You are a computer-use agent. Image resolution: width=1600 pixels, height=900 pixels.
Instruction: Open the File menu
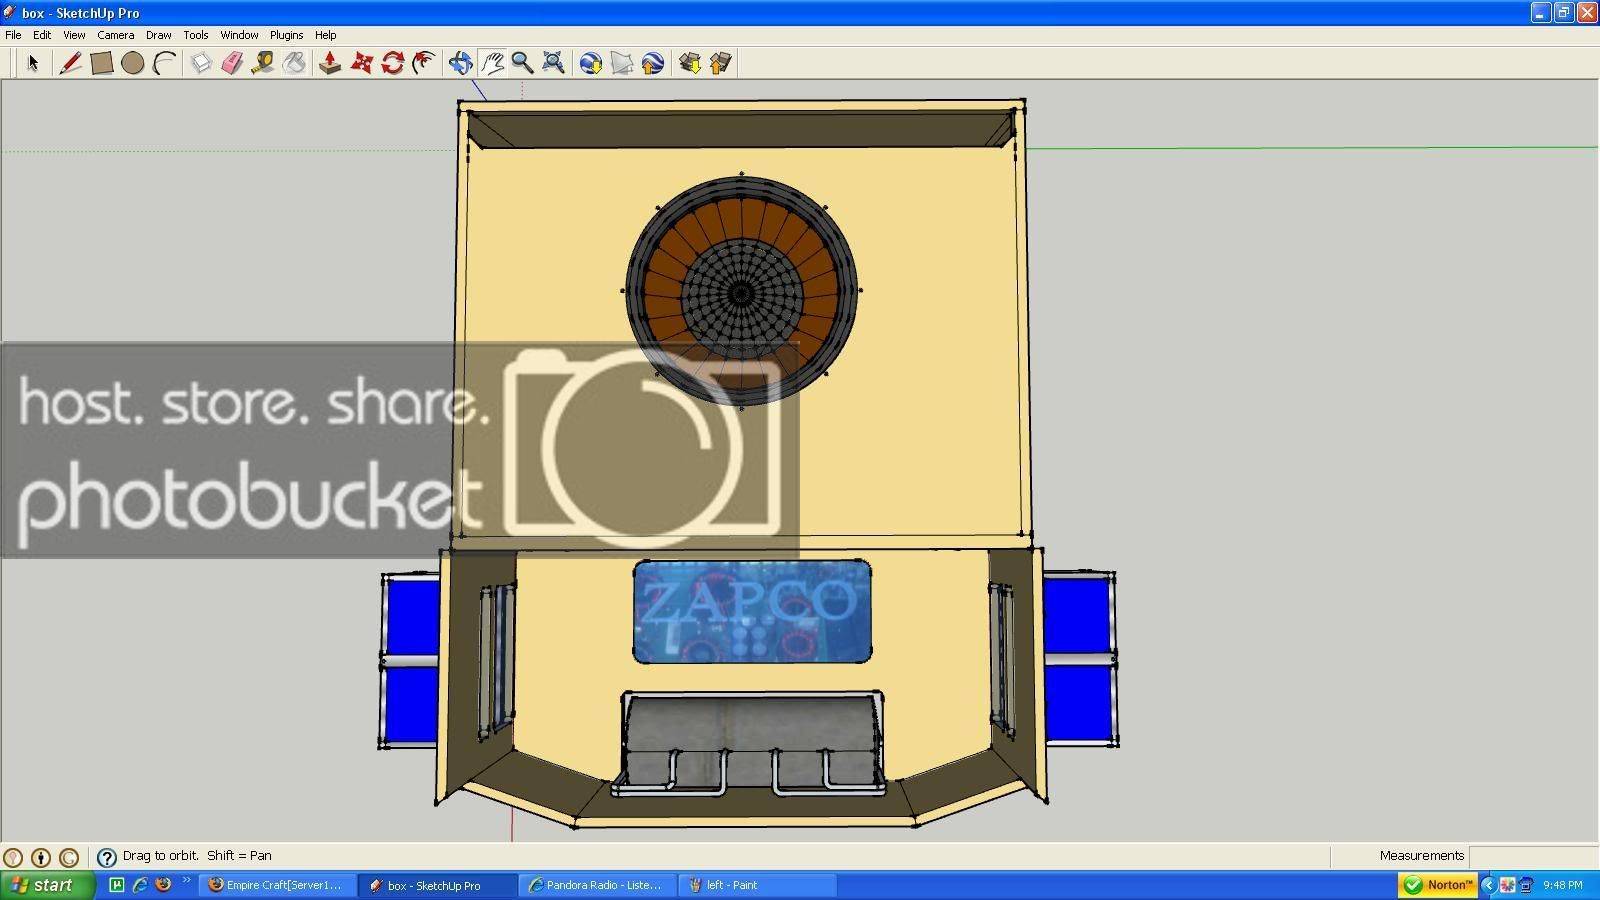[x=13, y=35]
